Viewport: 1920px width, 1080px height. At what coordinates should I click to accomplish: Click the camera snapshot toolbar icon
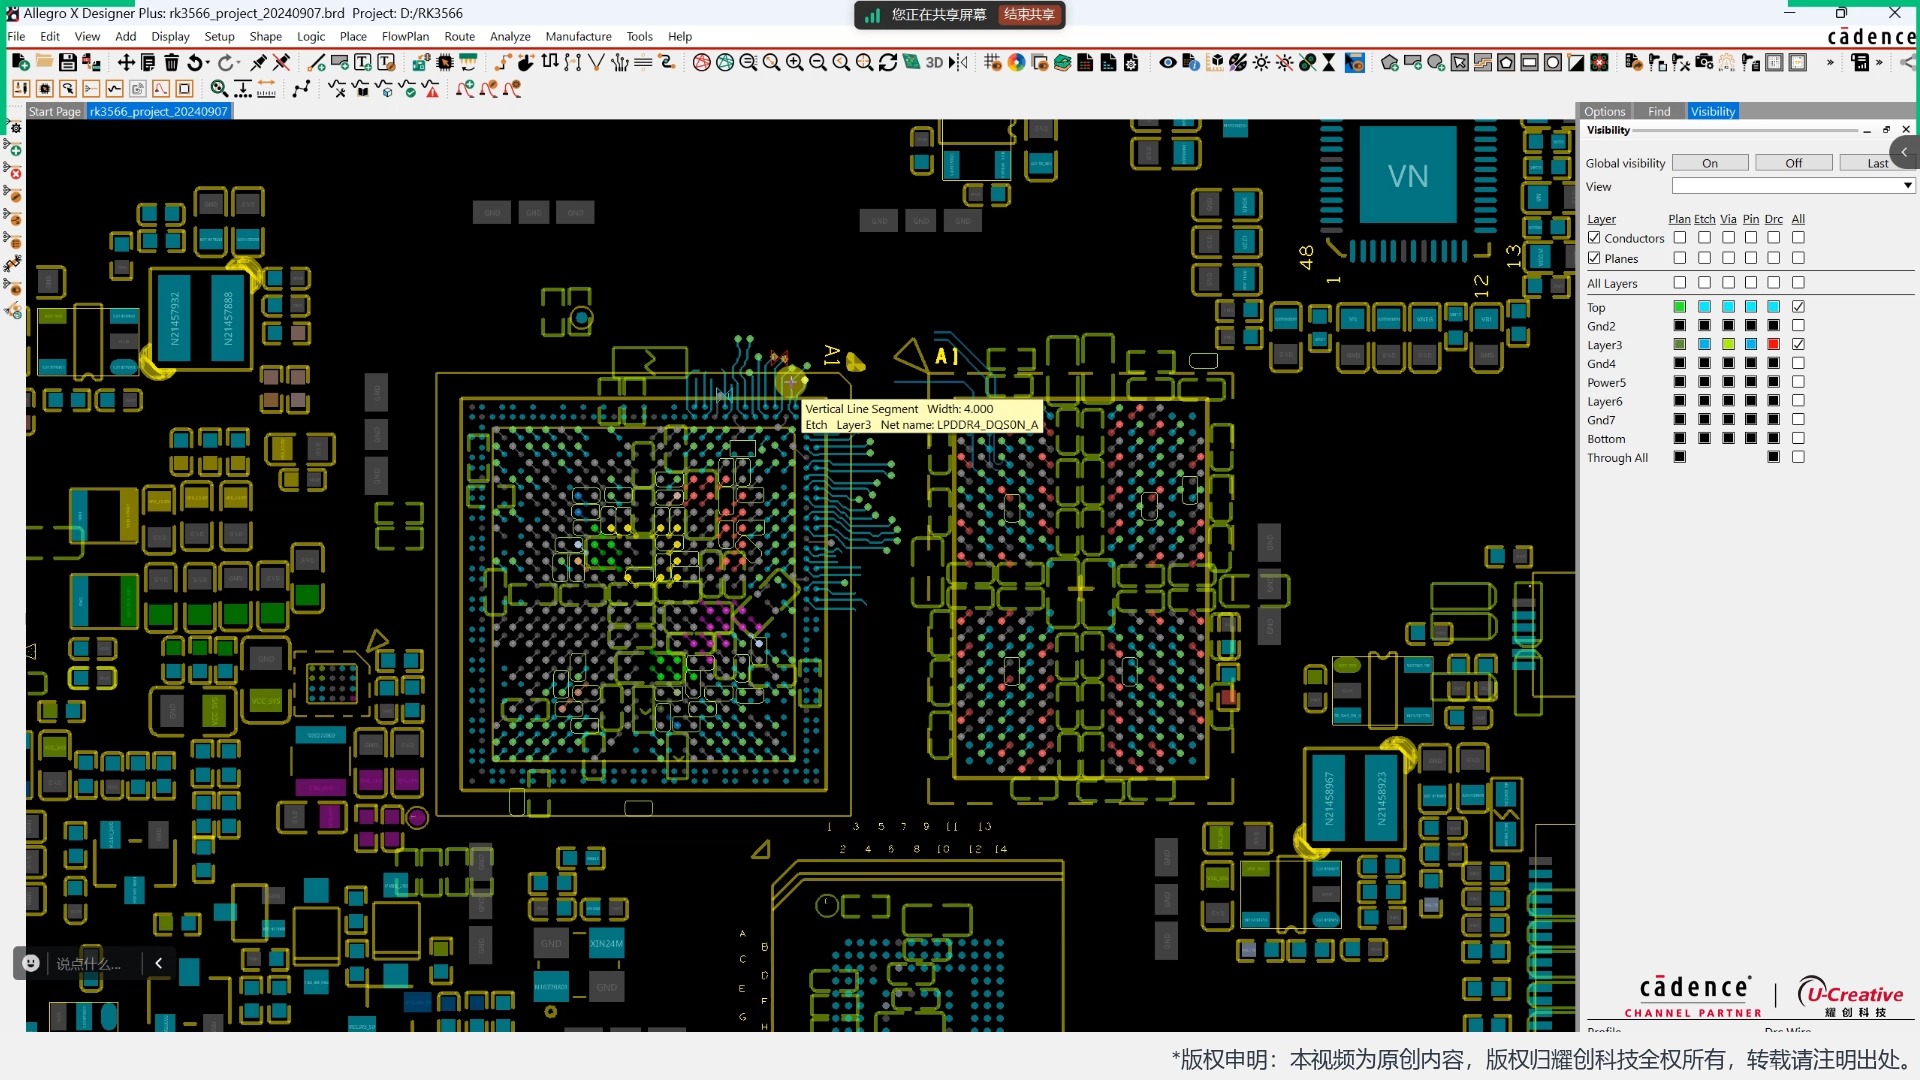click(1704, 62)
